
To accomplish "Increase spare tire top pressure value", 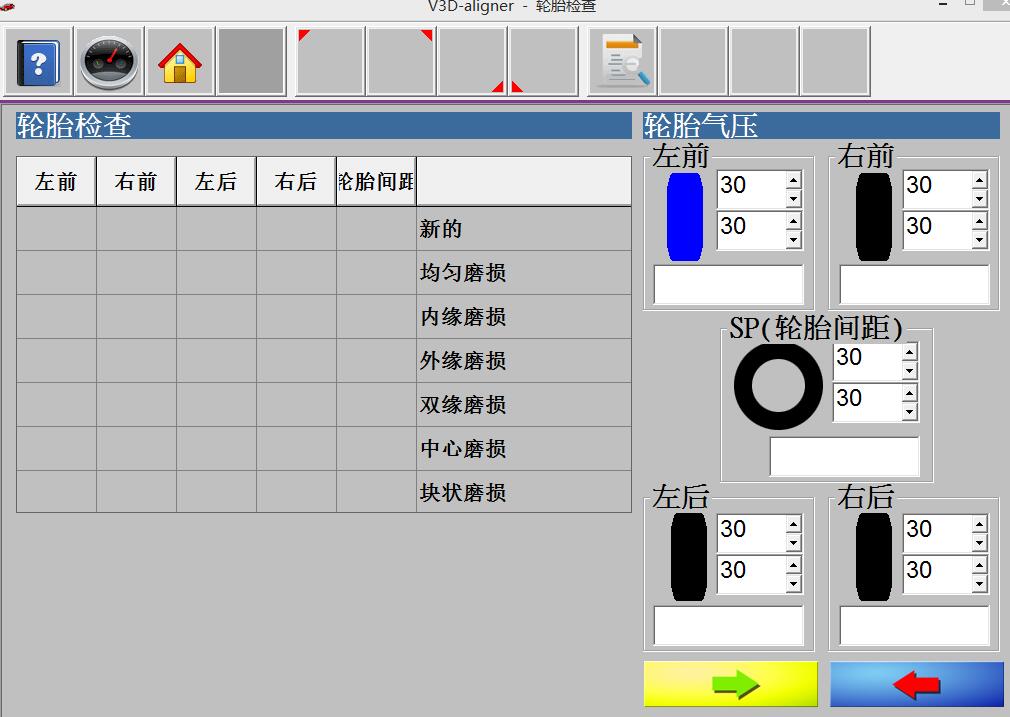I will point(909,351).
